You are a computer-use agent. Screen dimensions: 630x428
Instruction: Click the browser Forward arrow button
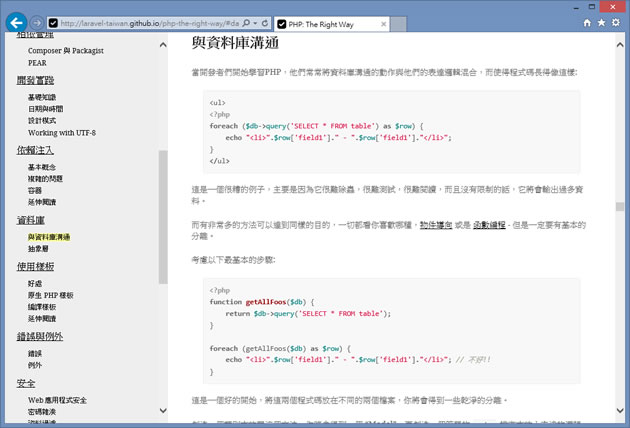click(37, 22)
